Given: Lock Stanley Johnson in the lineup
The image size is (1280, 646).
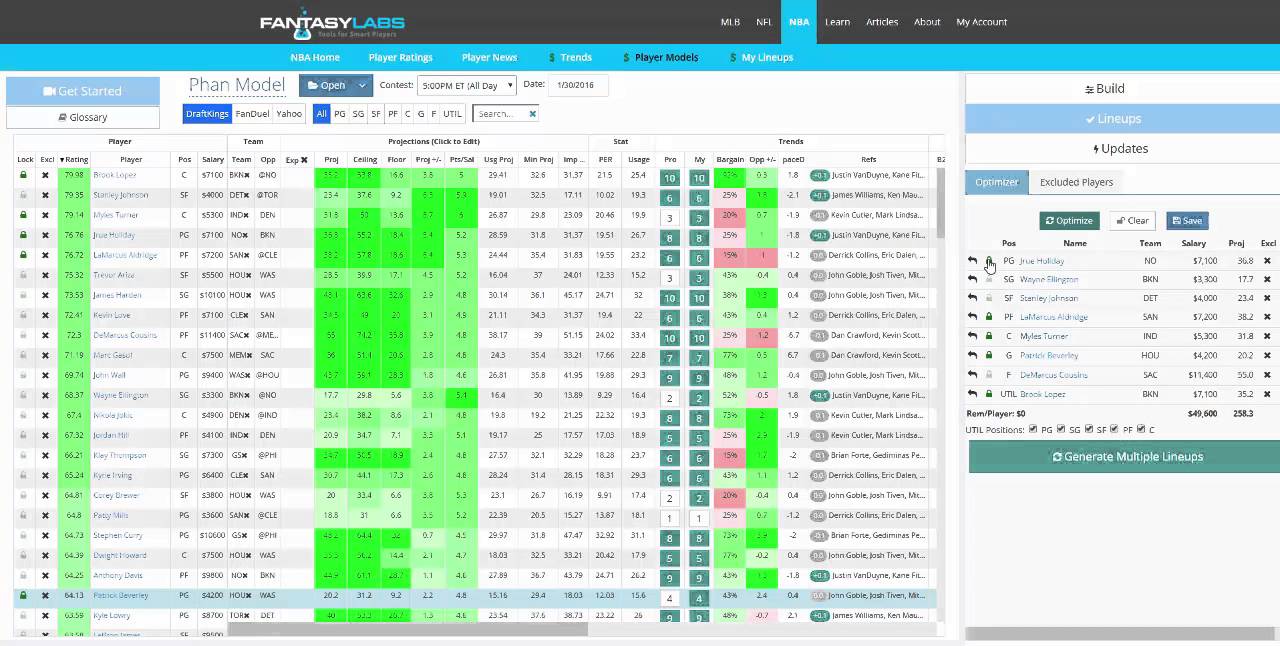Looking at the screenshot, I should pyautogui.click(x=989, y=298).
